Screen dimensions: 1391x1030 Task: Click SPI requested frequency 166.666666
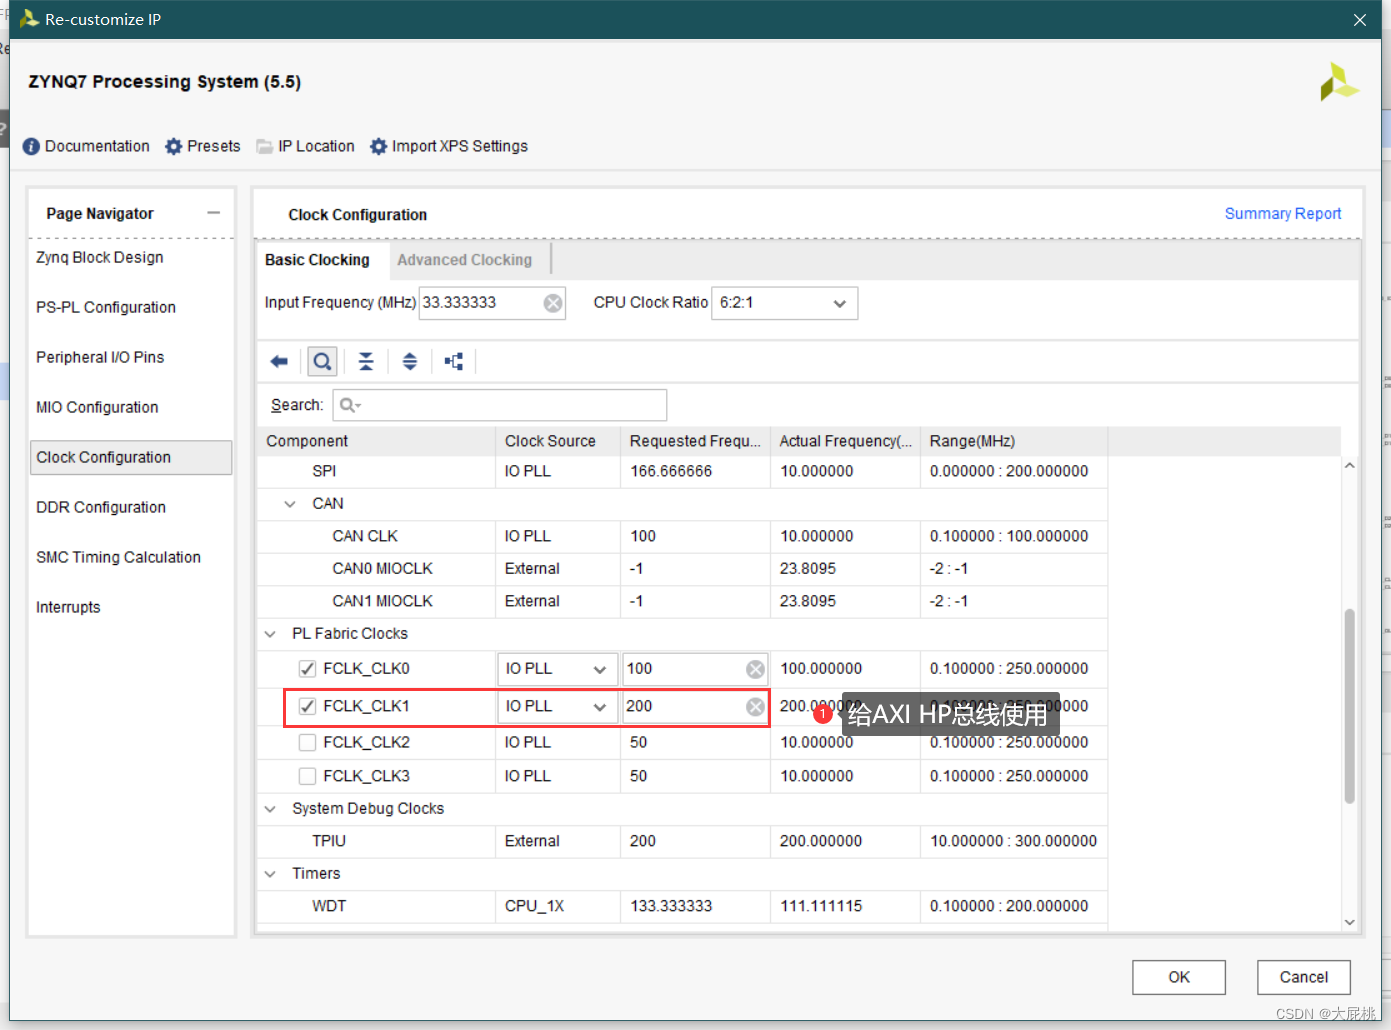coord(671,471)
